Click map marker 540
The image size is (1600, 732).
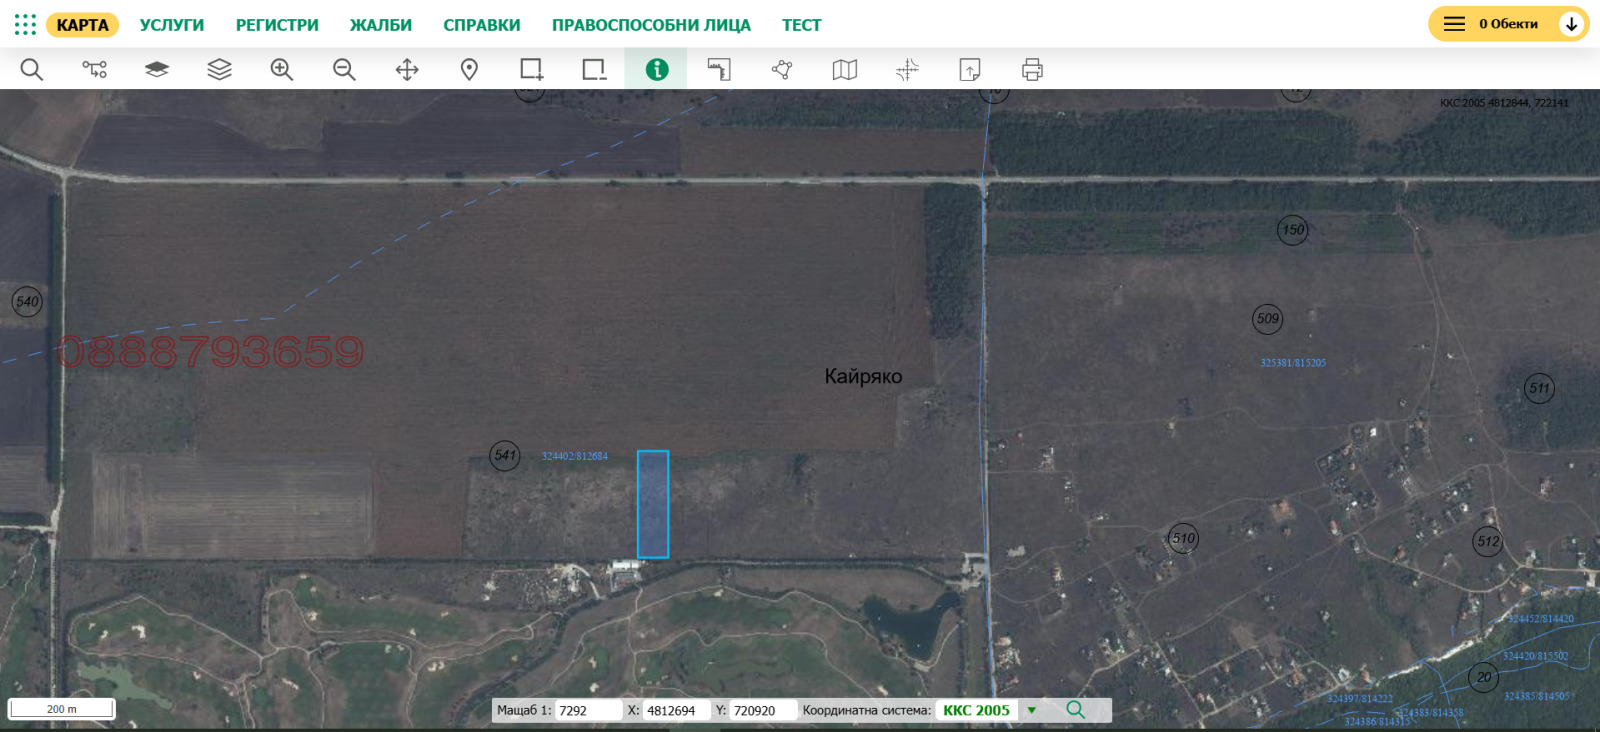pyautogui.click(x=27, y=302)
